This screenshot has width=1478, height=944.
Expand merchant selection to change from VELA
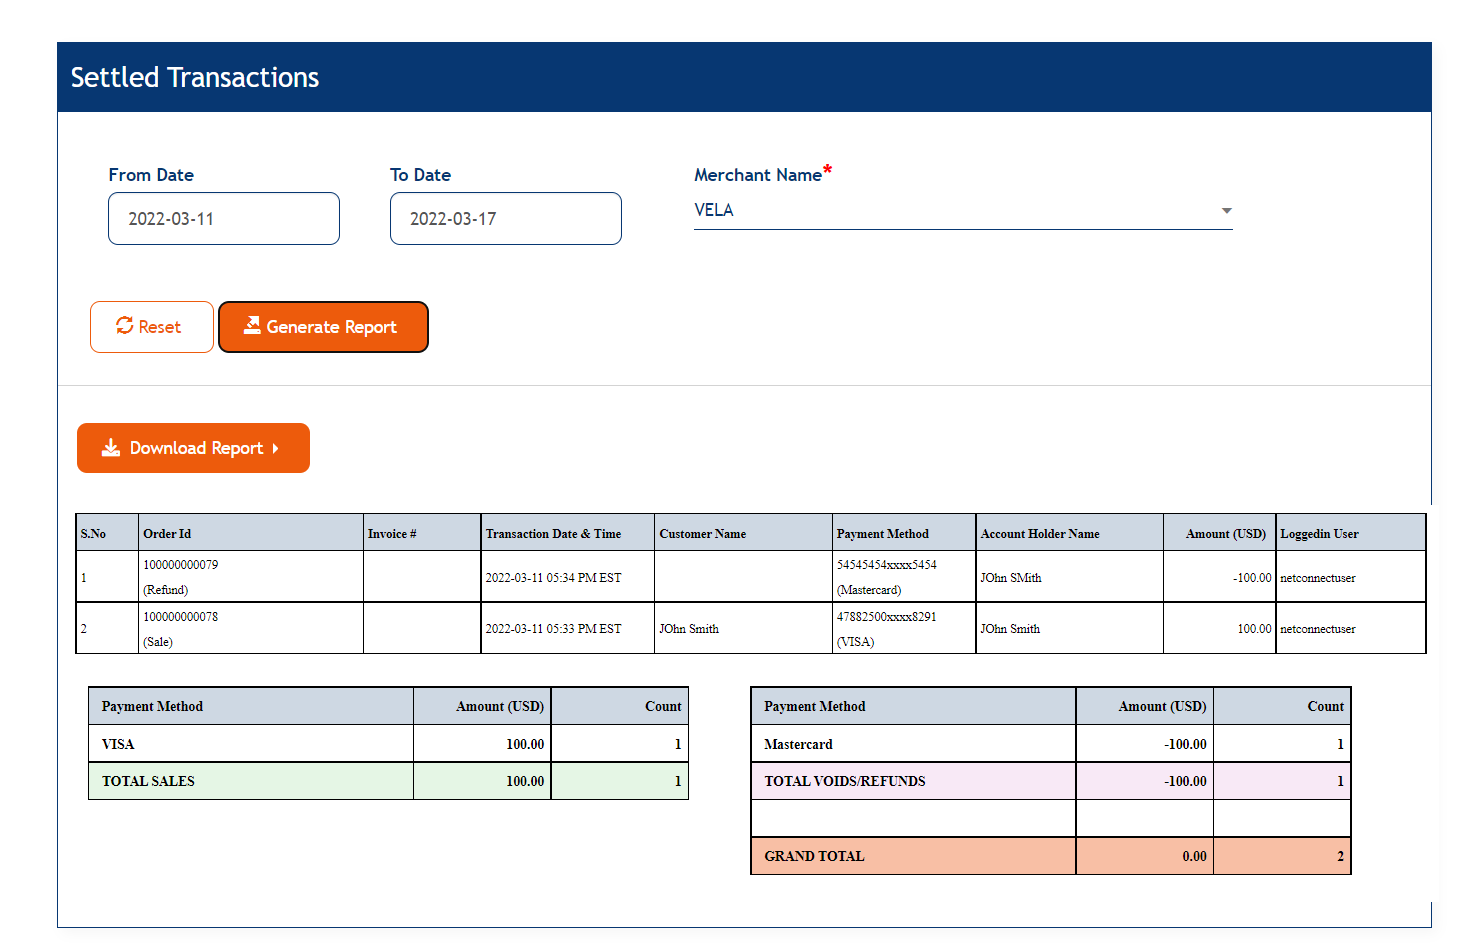pos(1226,211)
